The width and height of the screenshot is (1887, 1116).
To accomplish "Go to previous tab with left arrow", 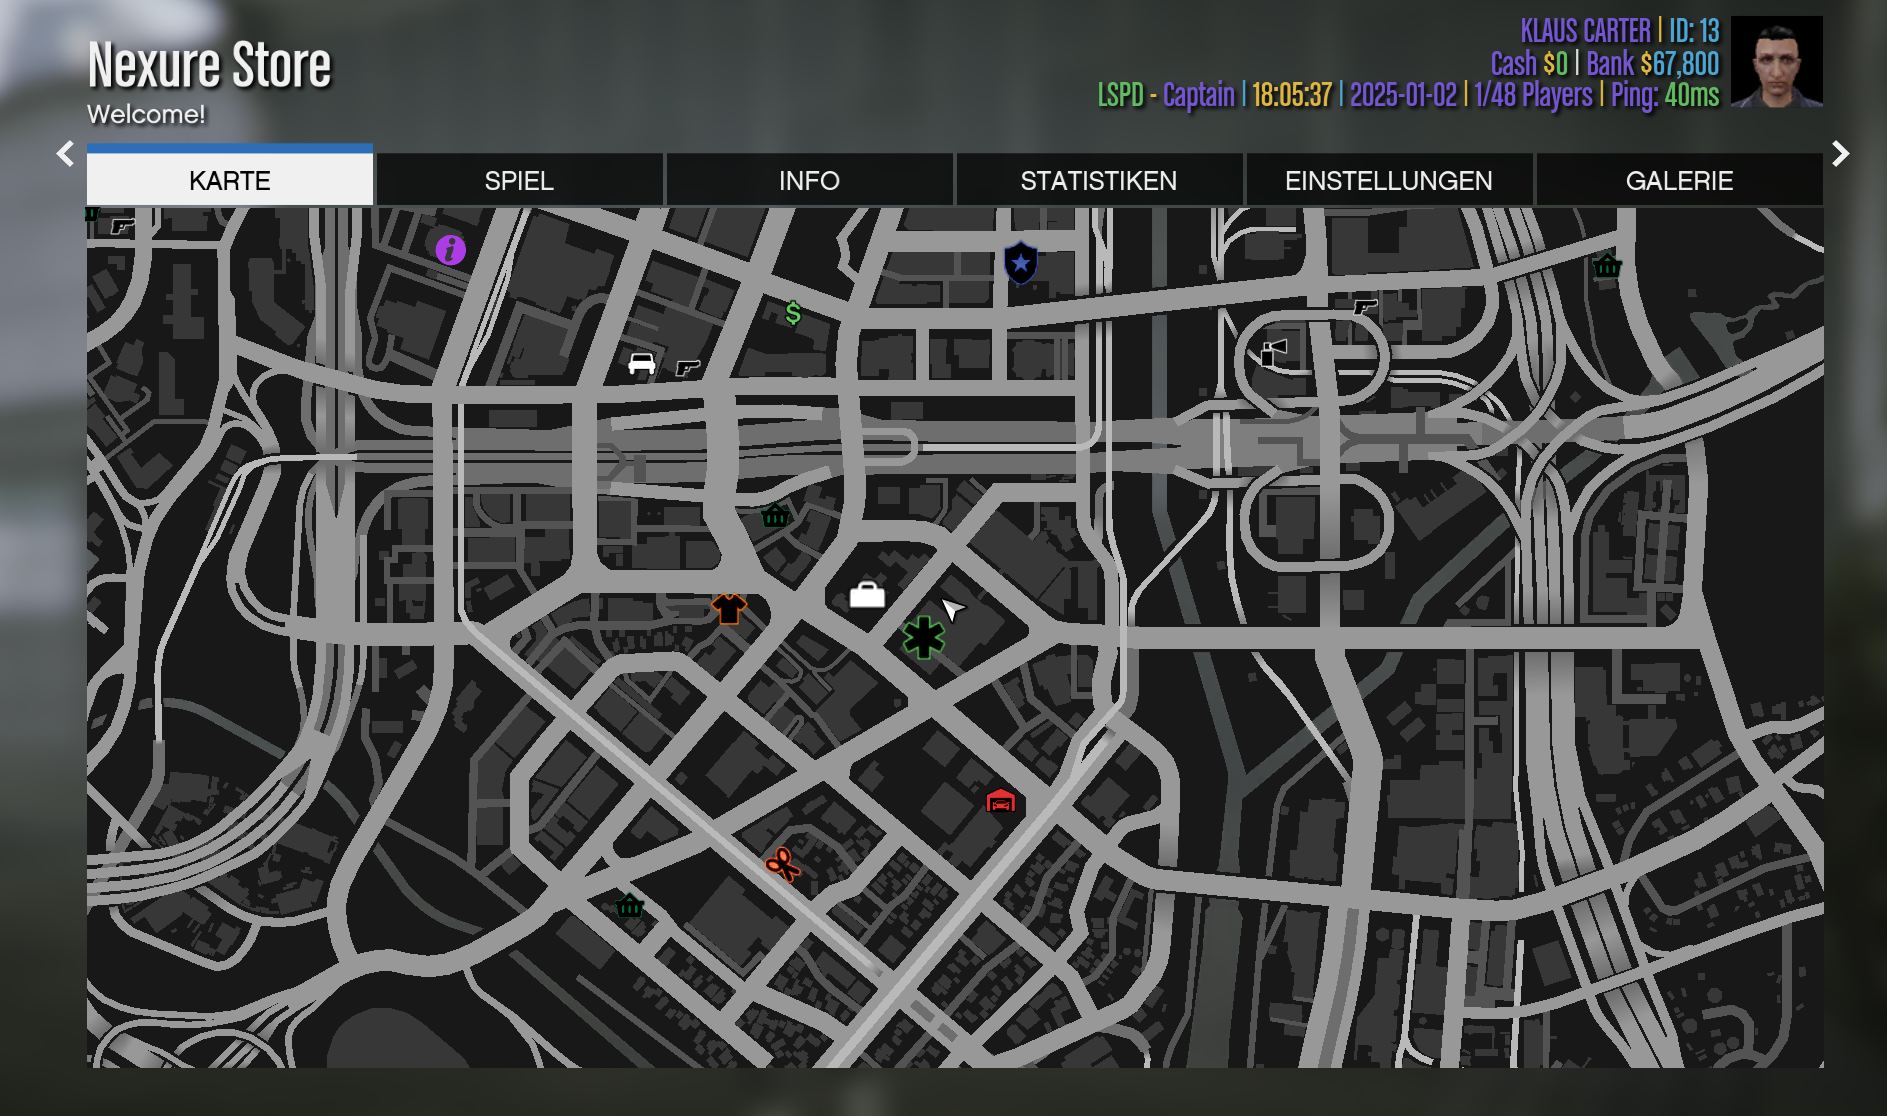I will pos(66,154).
